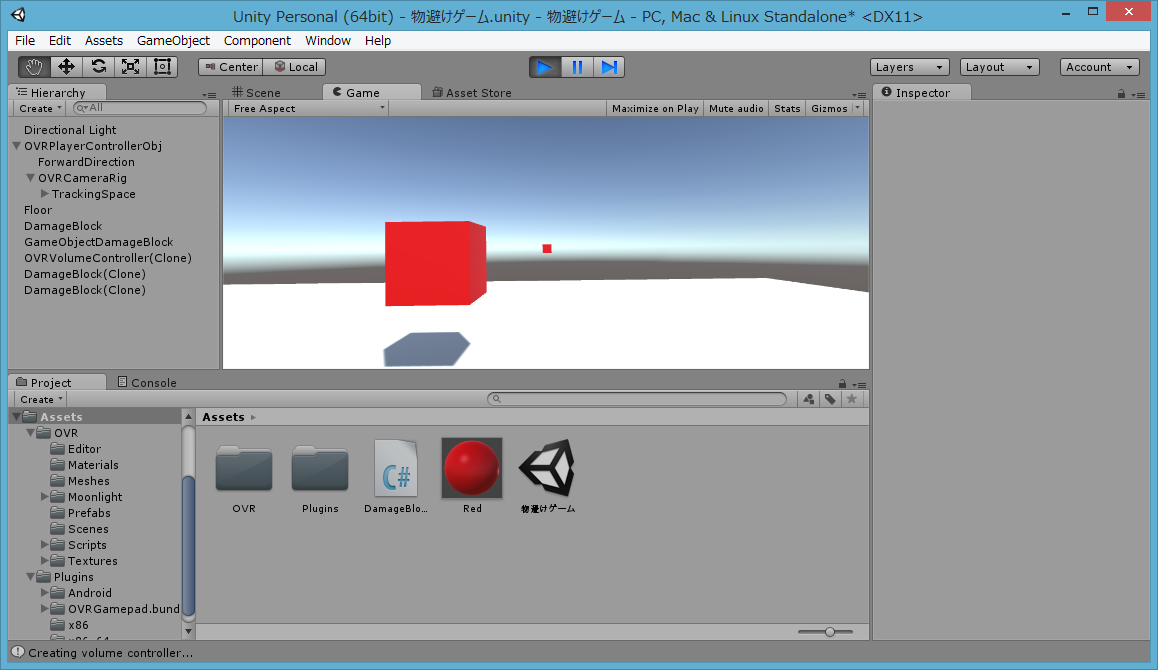Open Gizmos dropdown arrow

coord(857,109)
